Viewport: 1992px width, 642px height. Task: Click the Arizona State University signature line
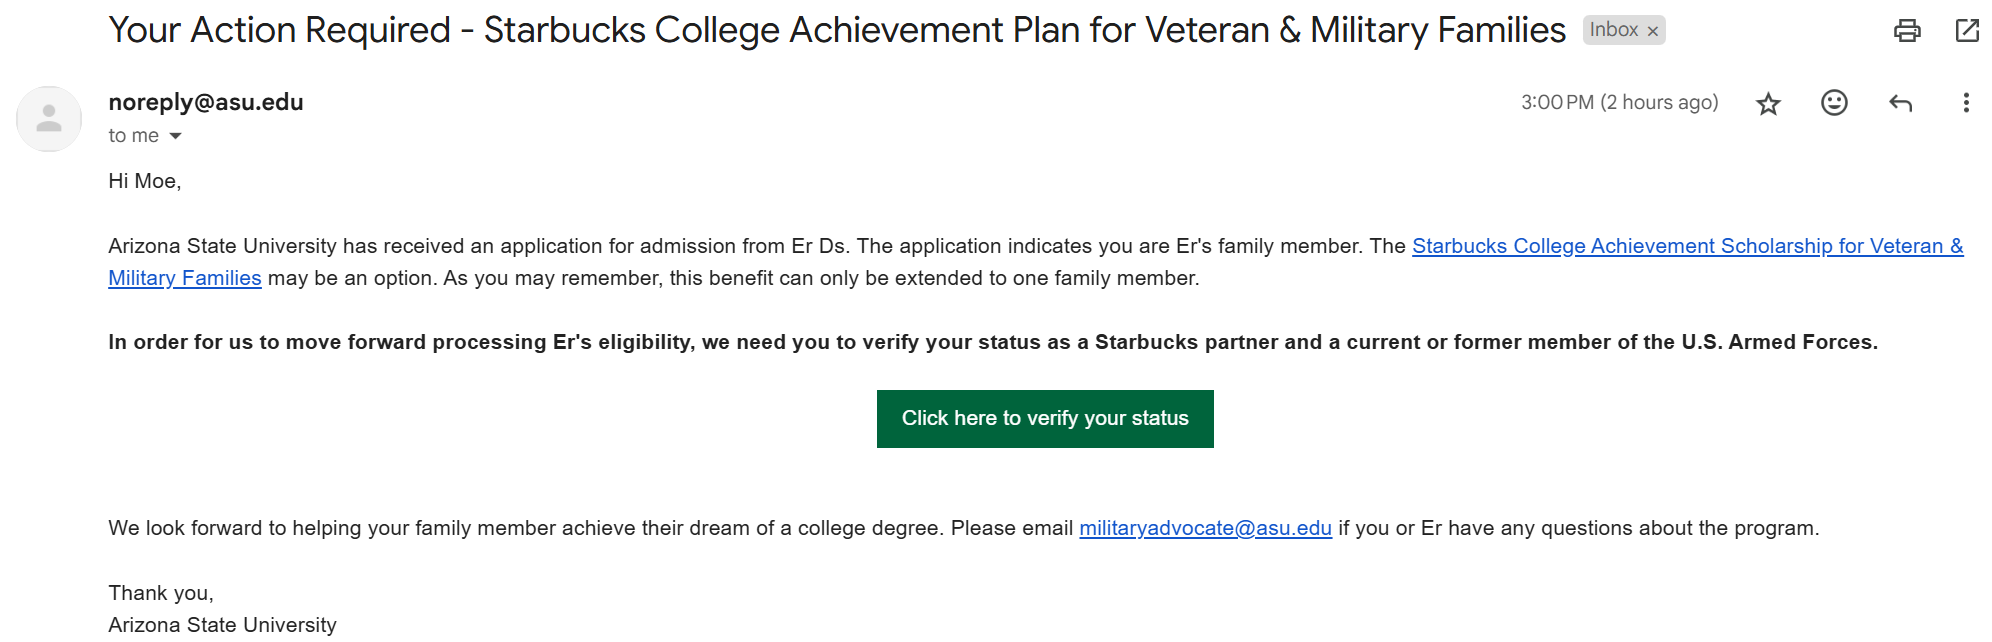[x=222, y=625]
